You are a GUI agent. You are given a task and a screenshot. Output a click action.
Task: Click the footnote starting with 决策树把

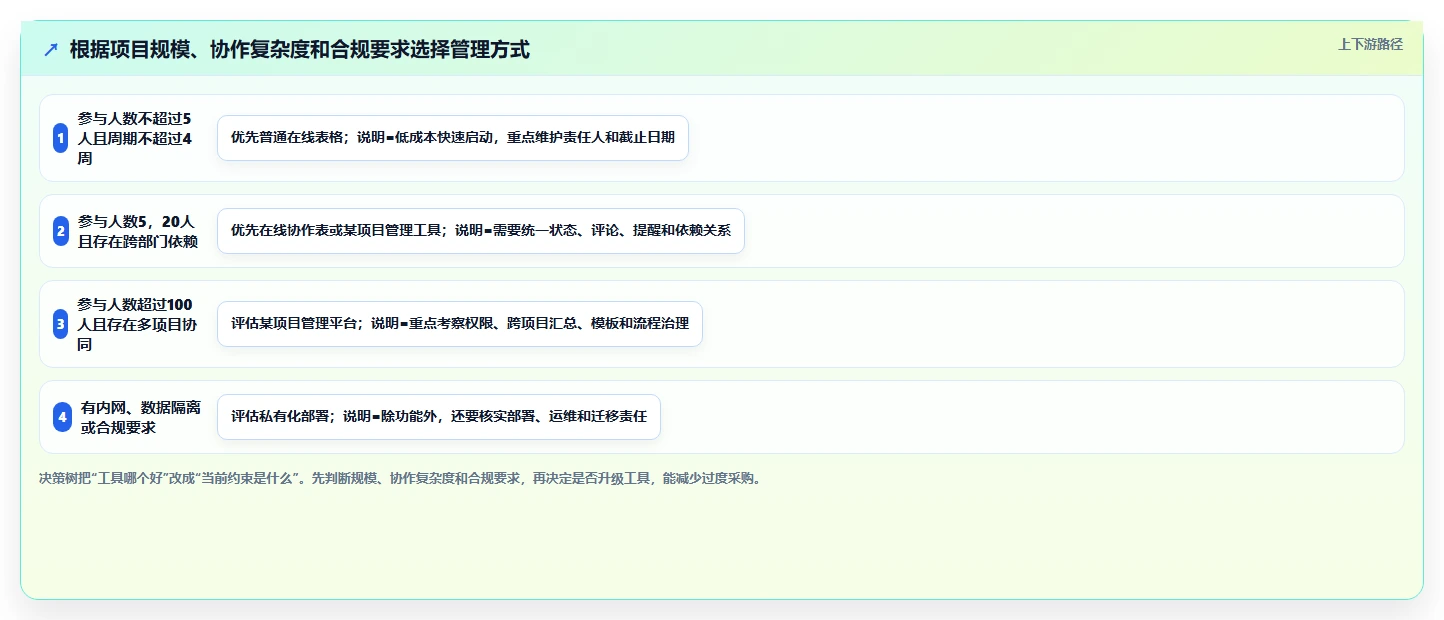tap(402, 478)
